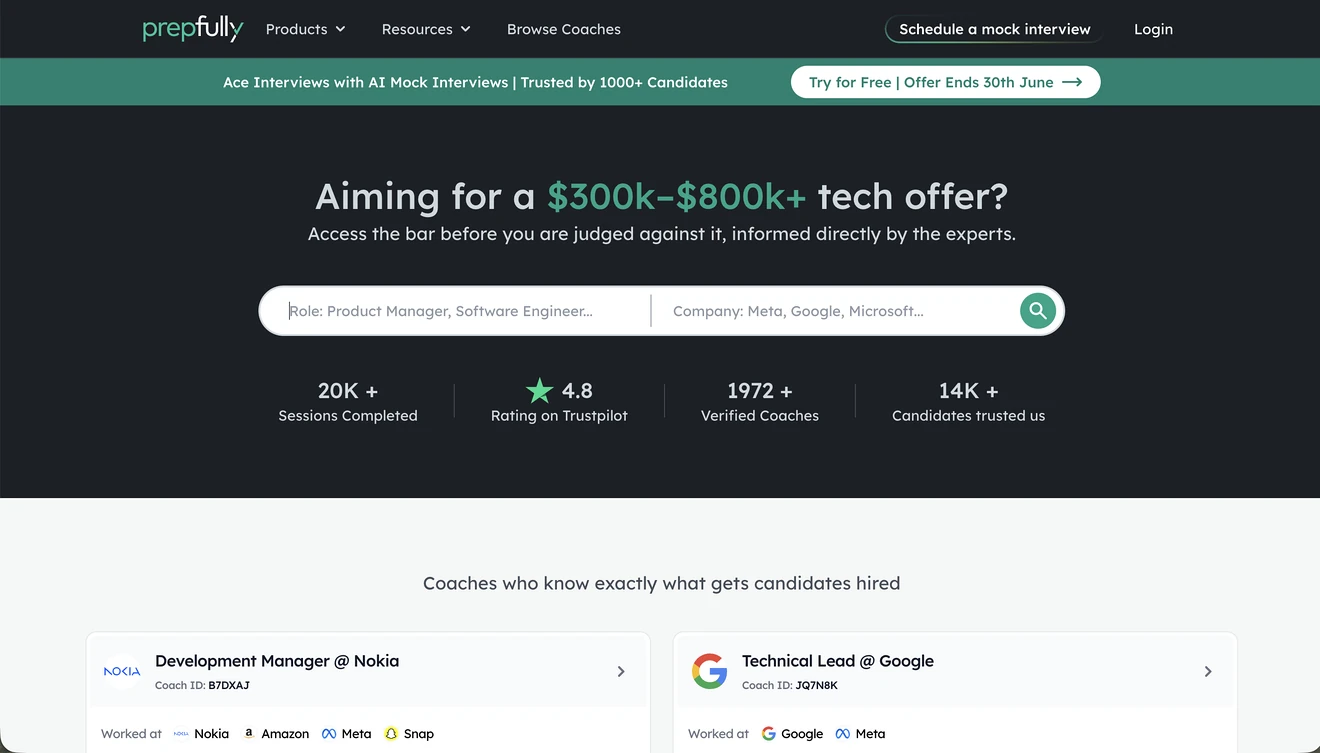Click the Nokia logo on Development Manager card

(122, 671)
